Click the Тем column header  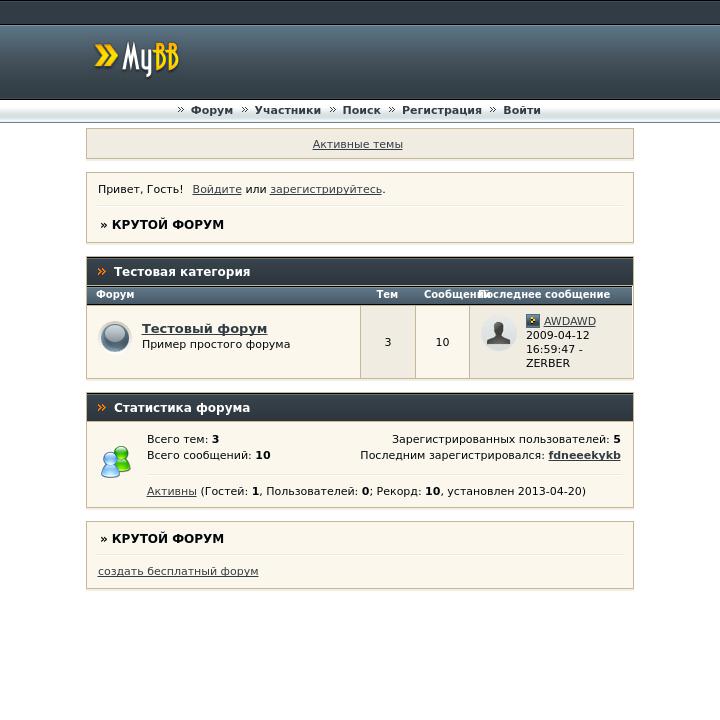[x=387, y=294]
